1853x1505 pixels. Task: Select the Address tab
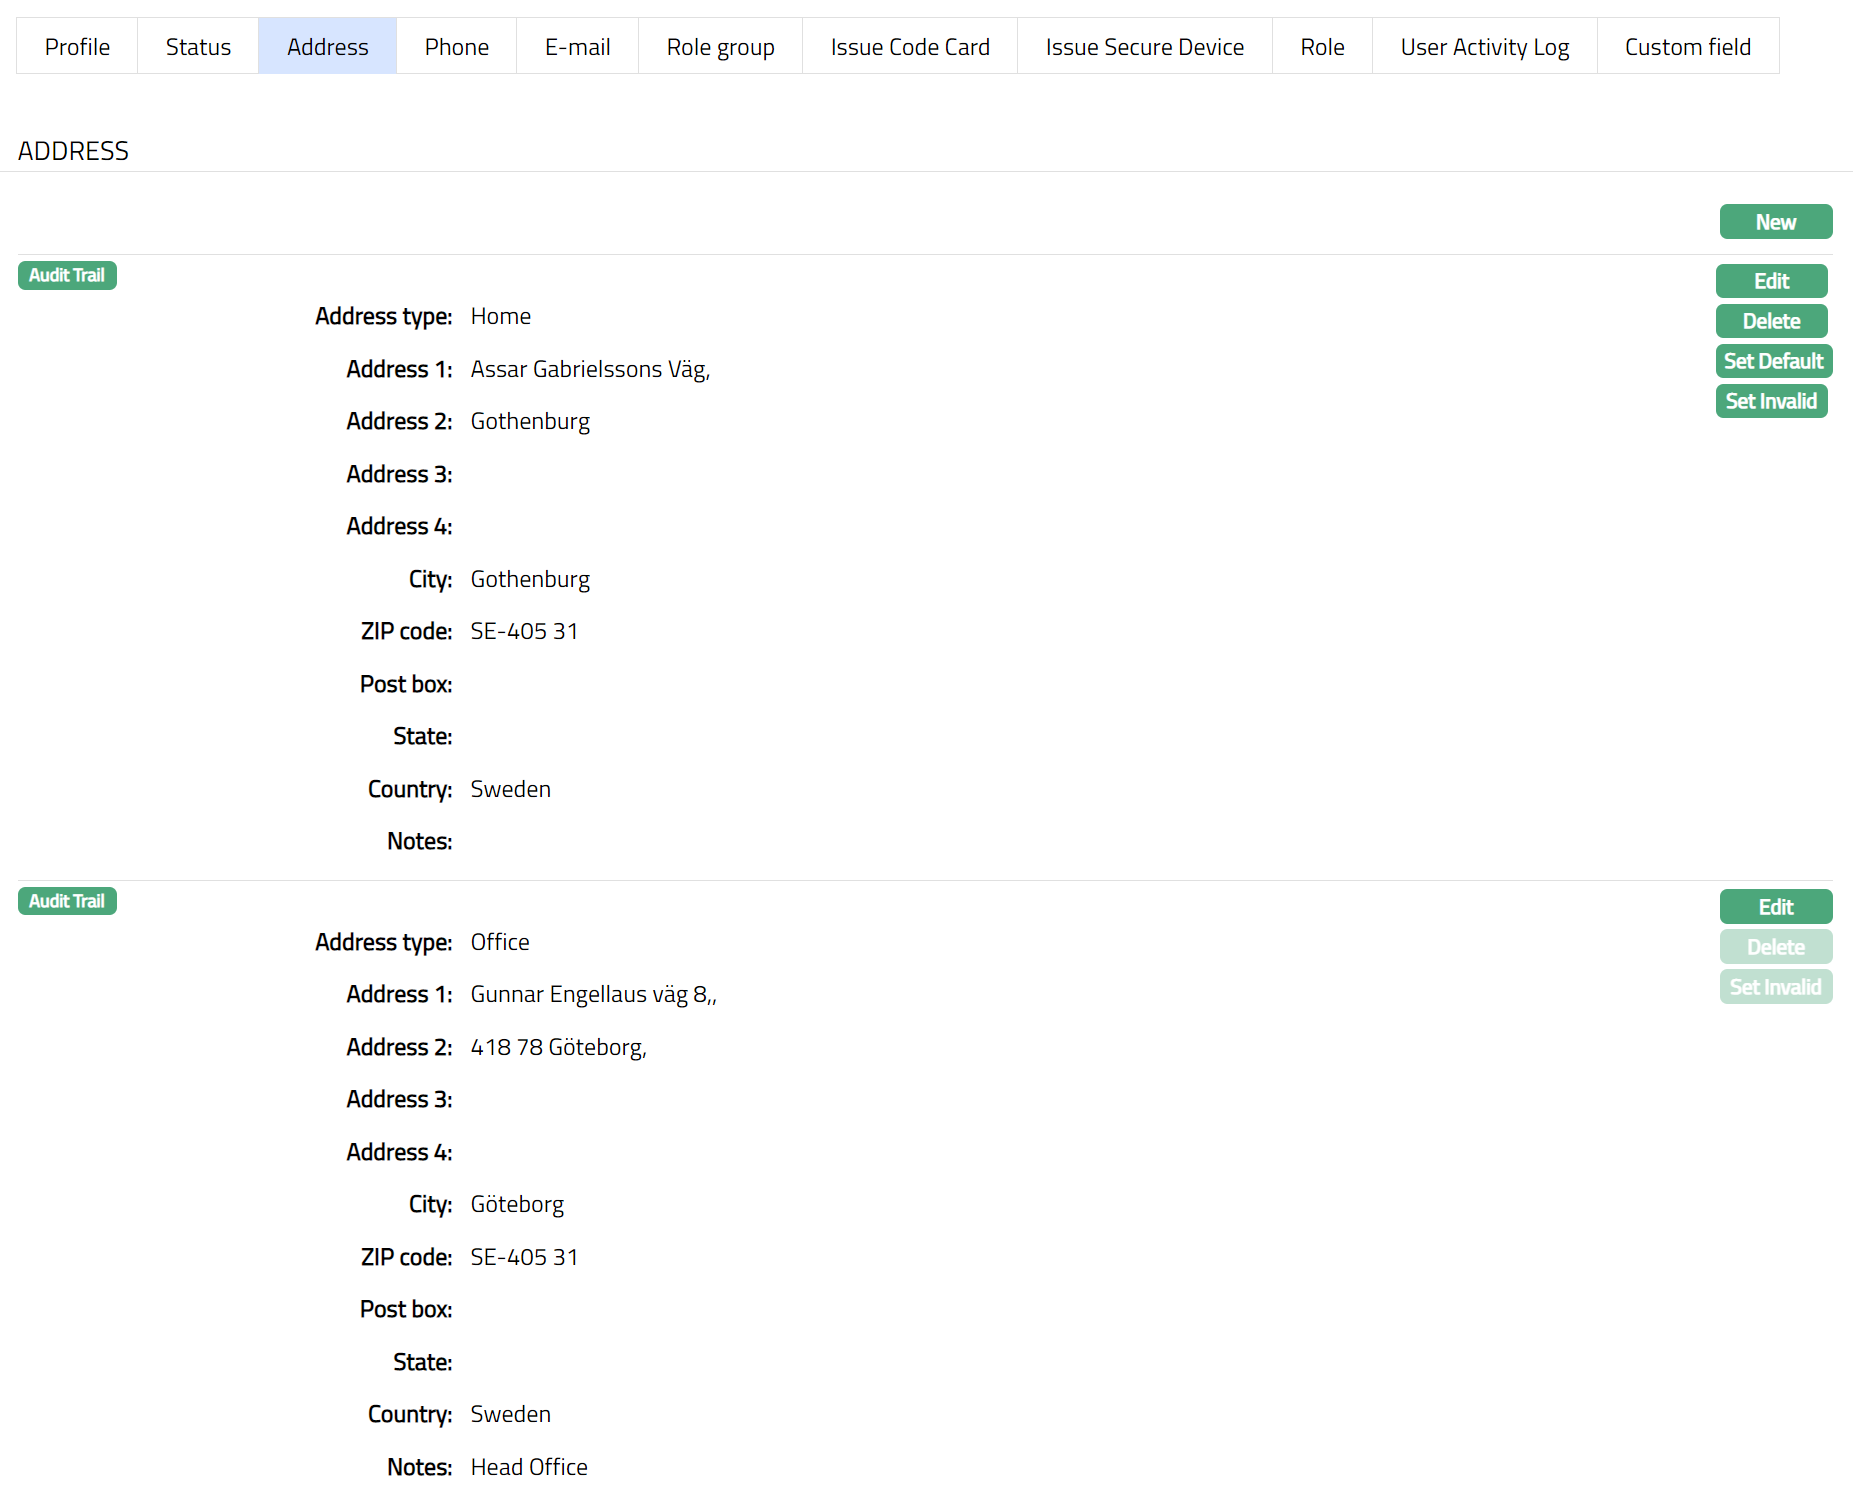(327, 47)
